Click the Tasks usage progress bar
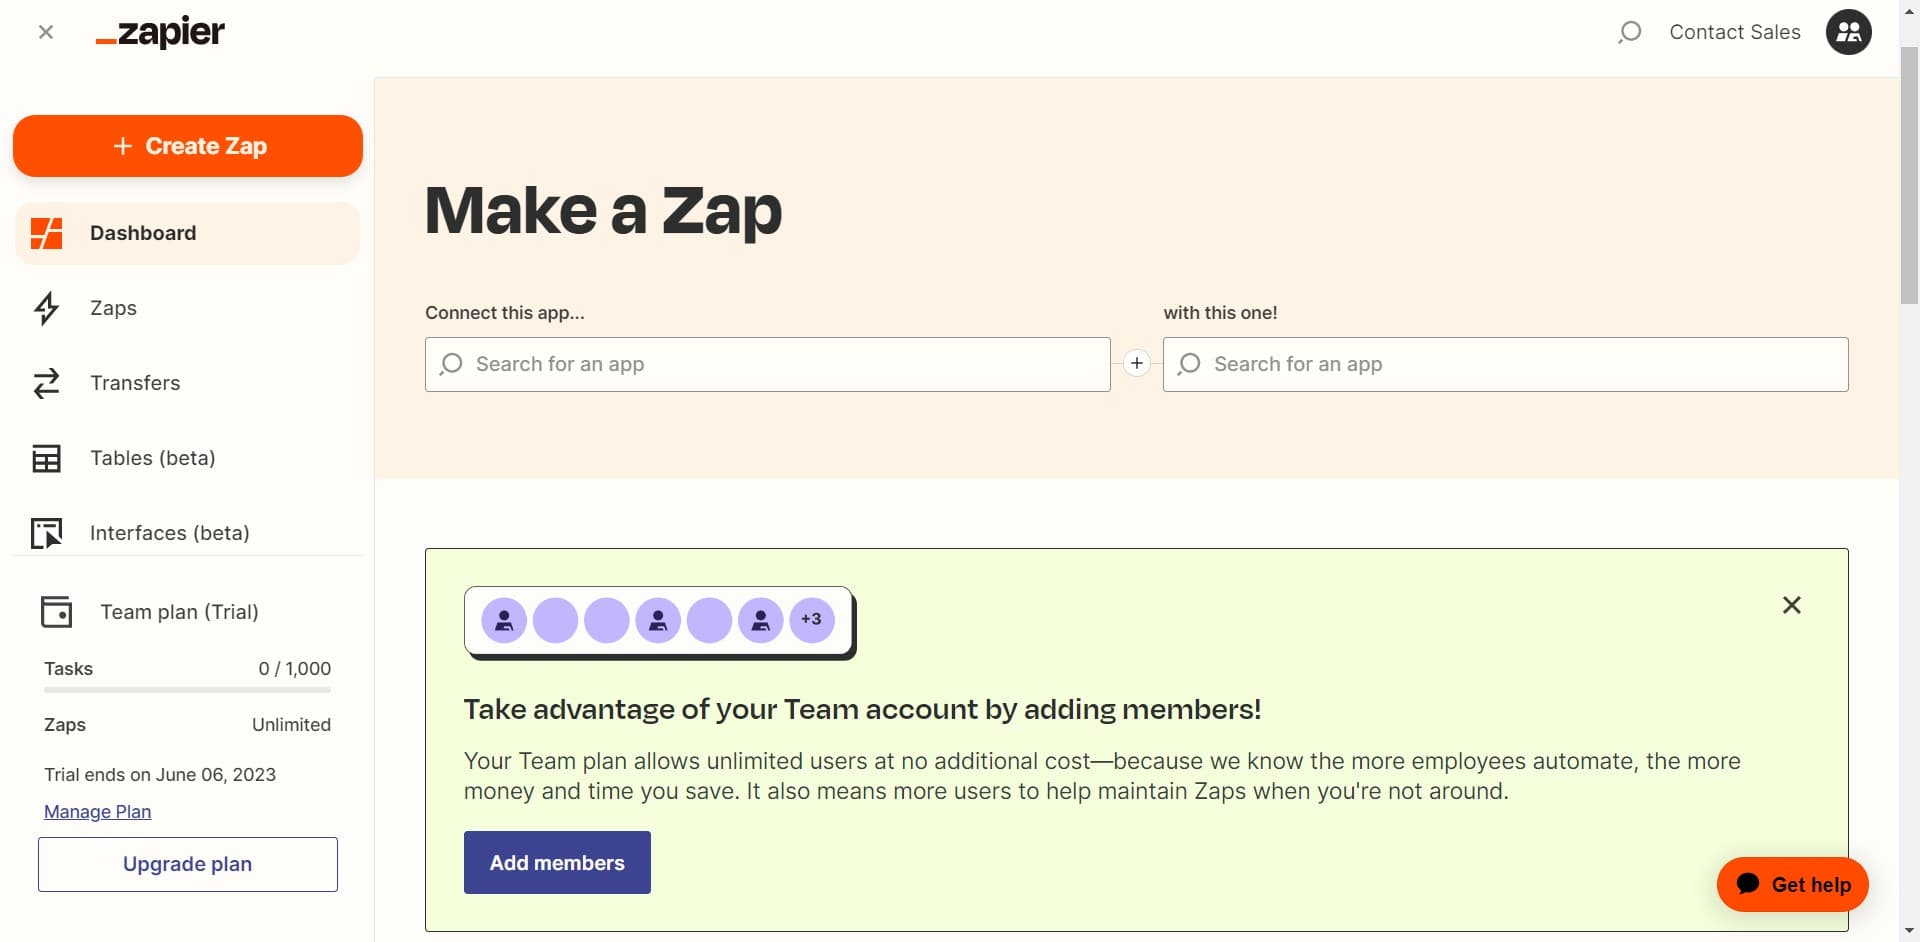The image size is (1920, 942). [186, 690]
